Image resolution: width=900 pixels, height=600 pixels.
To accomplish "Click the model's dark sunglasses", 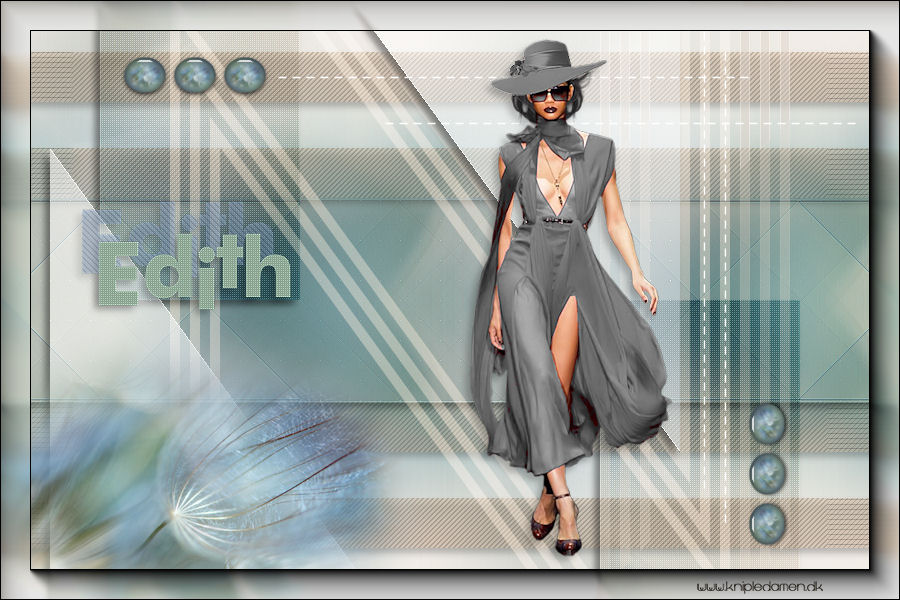I will pyautogui.click(x=548, y=94).
